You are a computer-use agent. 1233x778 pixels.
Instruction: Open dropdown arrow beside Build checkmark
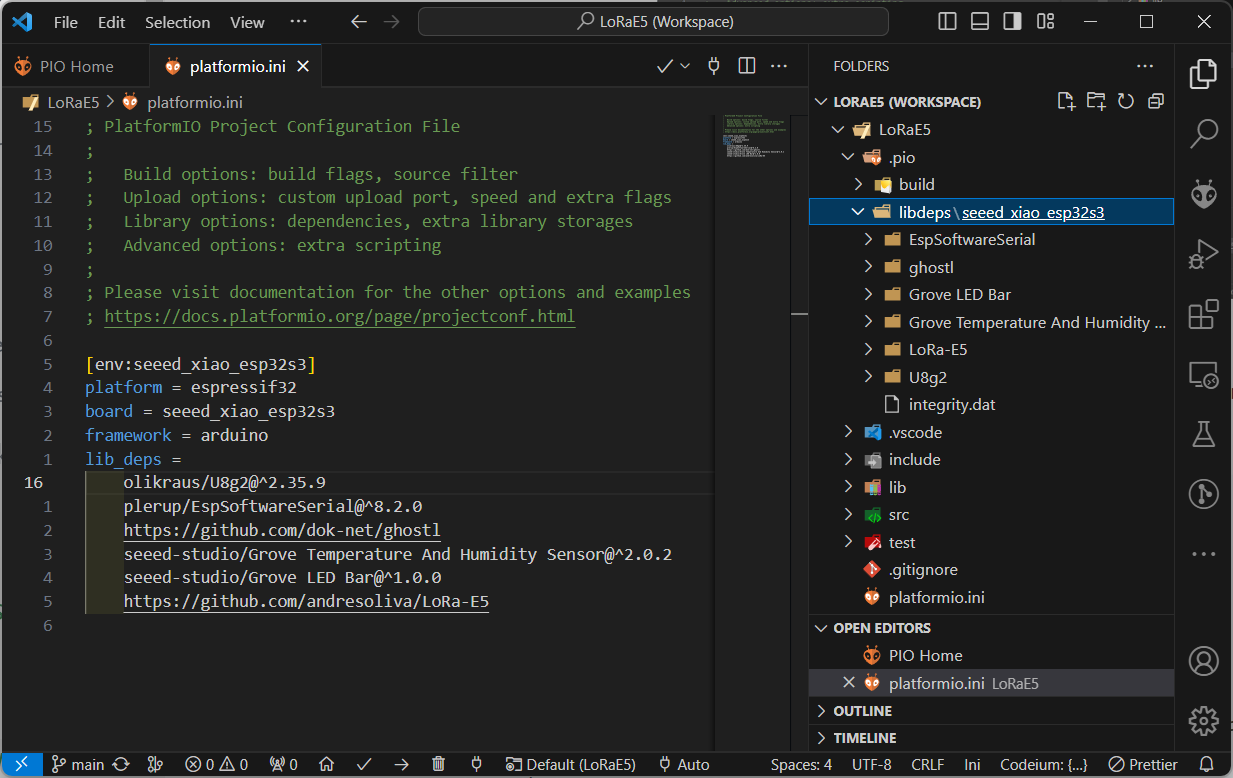[685, 66]
